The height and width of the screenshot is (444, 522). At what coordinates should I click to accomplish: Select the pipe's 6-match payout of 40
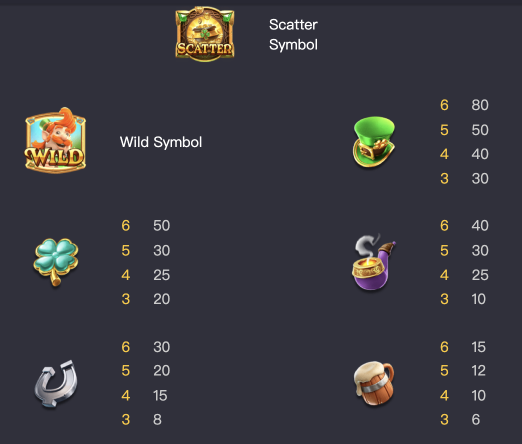[x=480, y=226]
